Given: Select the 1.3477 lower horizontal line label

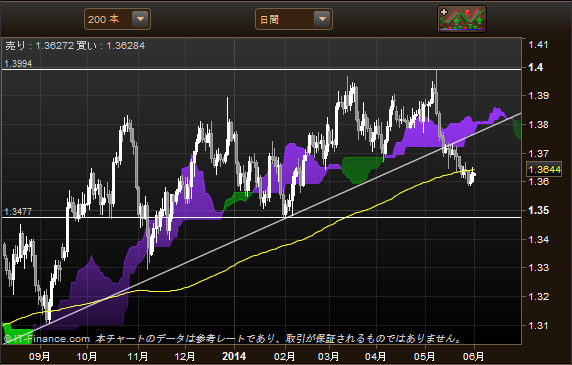Looking at the screenshot, I should [18, 211].
